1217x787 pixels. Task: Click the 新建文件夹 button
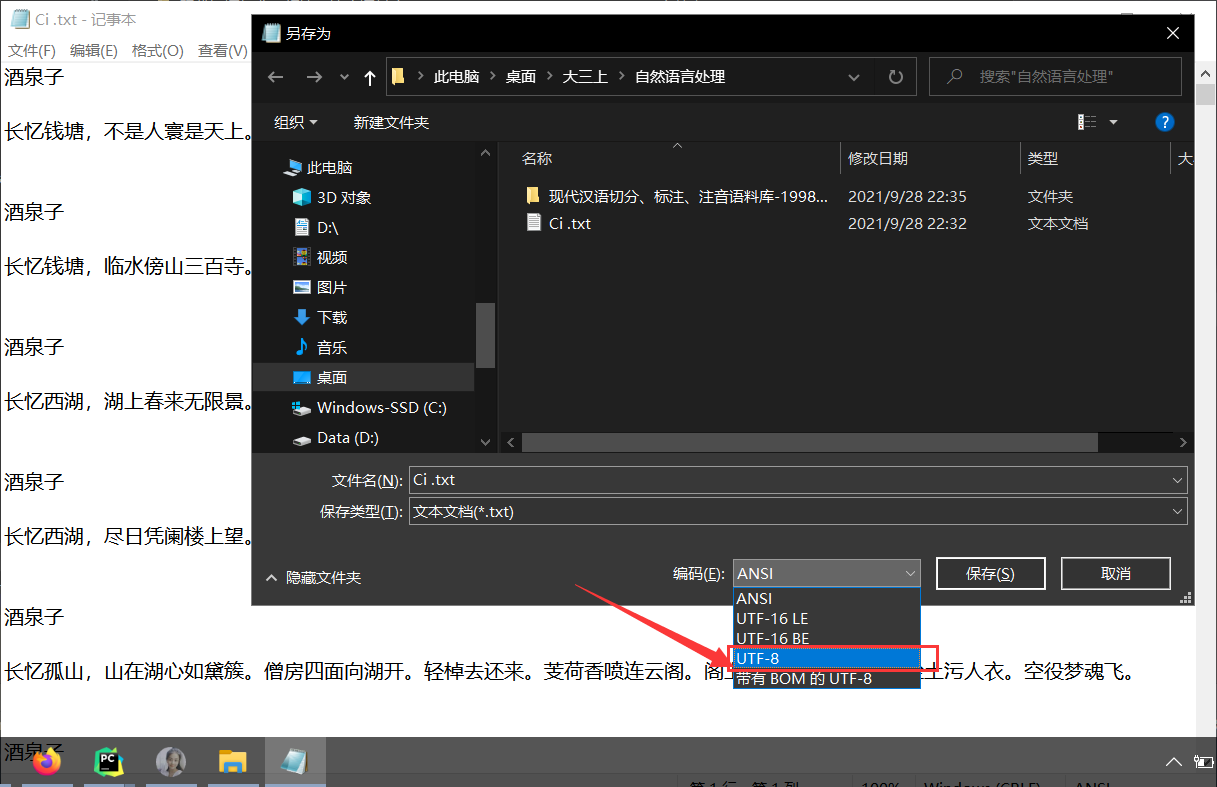[x=391, y=122]
